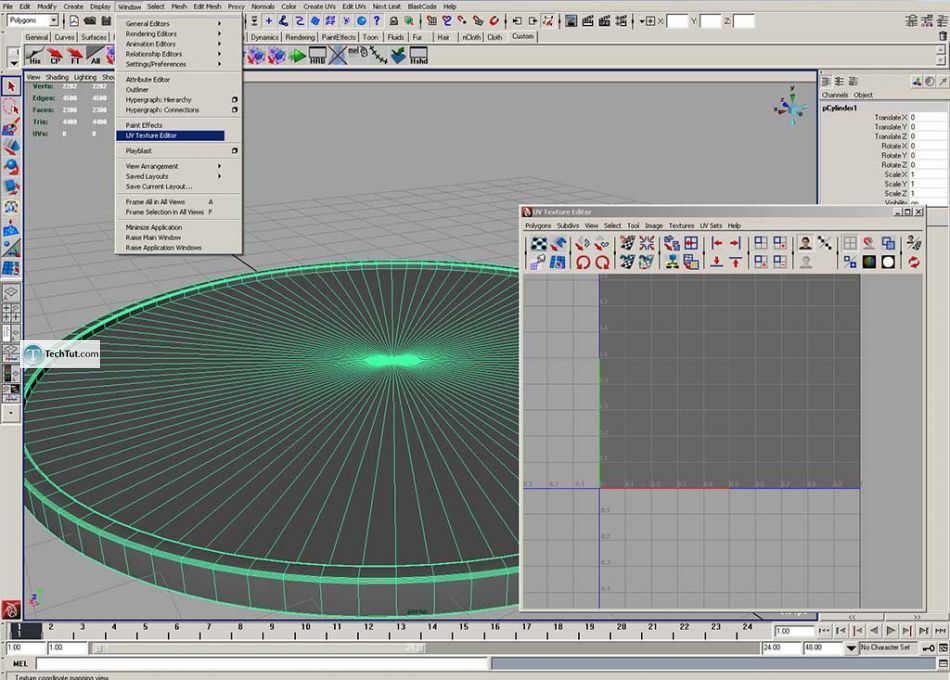Click the Maya logo icon bottom left
The width and height of the screenshot is (950, 680).
click(x=11, y=610)
